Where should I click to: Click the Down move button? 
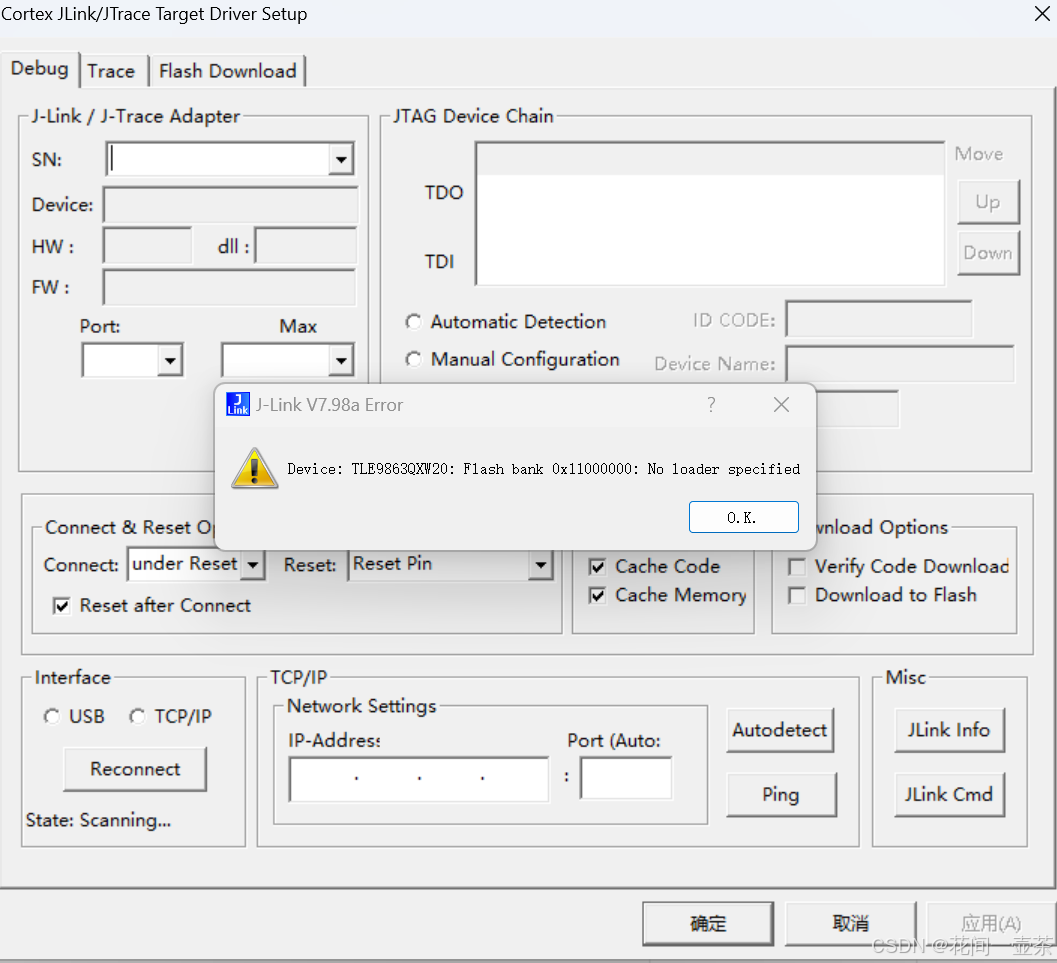pyautogui.click(x=988, y=253)
